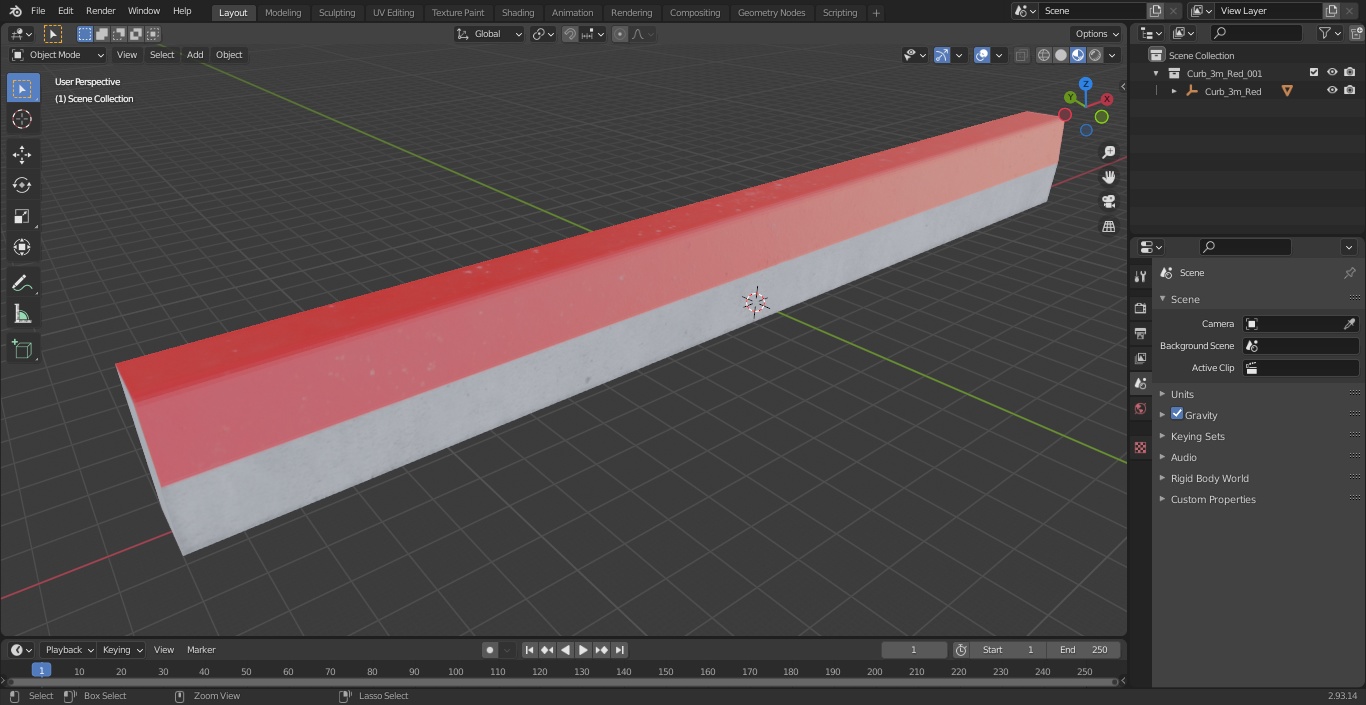This screenshot has width=1366, height=705.
Task: Open the Add menu in viewport header
Action: pyautogui.click(x=195, y=55)
